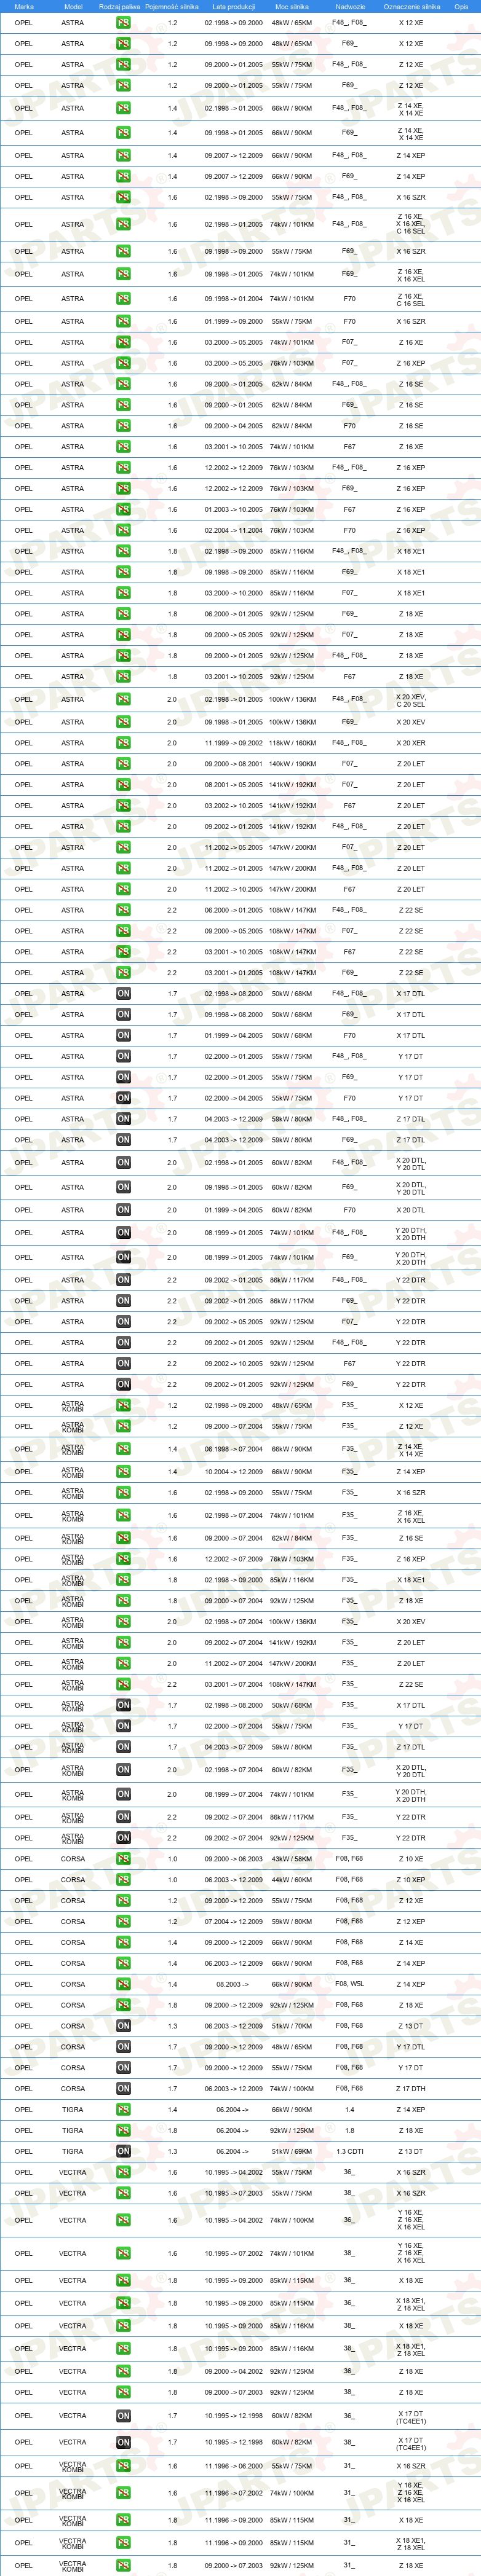This screenshot has height=2576, width=481.
Task: Click engine code Z 17 DTH
Action: [x=411, y=2089]
